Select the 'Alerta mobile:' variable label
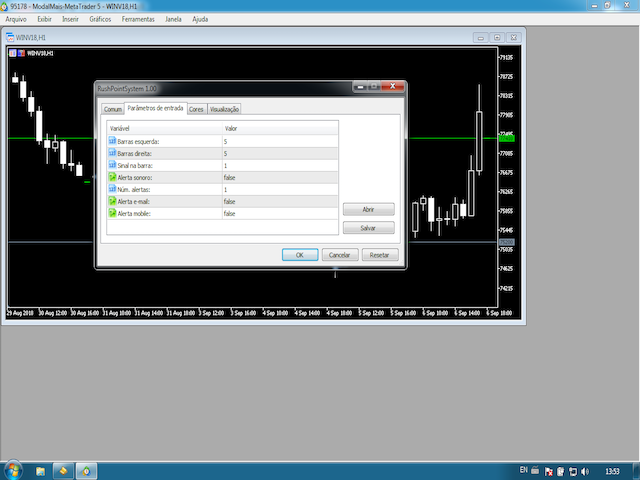The image size is (640, 480). tap(134, 213)
